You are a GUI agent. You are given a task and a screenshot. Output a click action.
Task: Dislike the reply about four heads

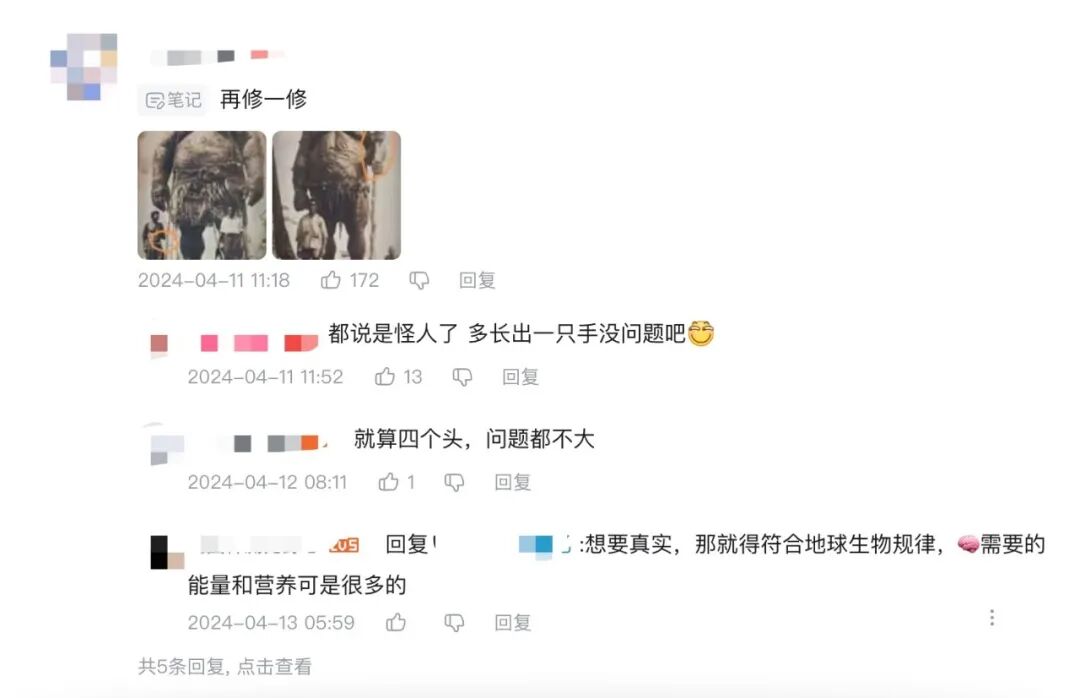click(454, 482)
